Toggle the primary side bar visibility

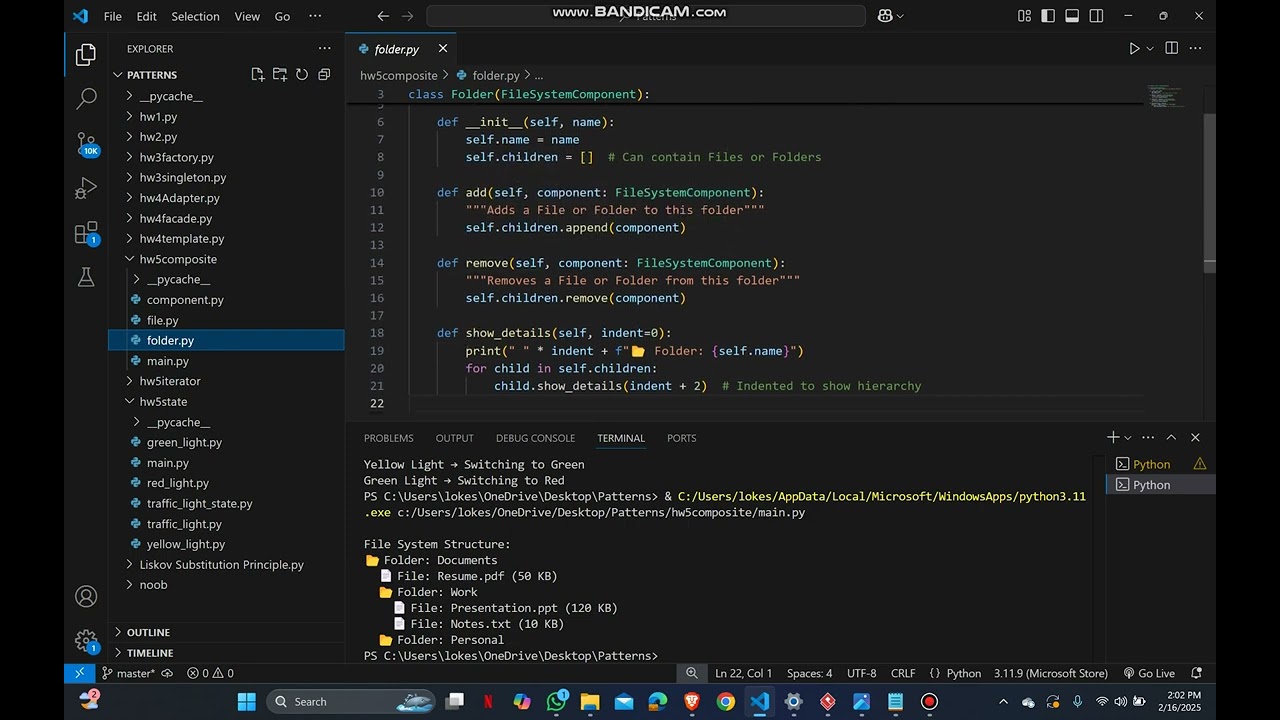[x=1048, y=16]
